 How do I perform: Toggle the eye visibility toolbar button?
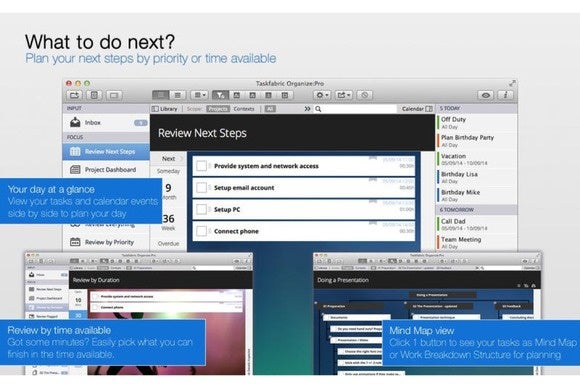click(486, 95)
